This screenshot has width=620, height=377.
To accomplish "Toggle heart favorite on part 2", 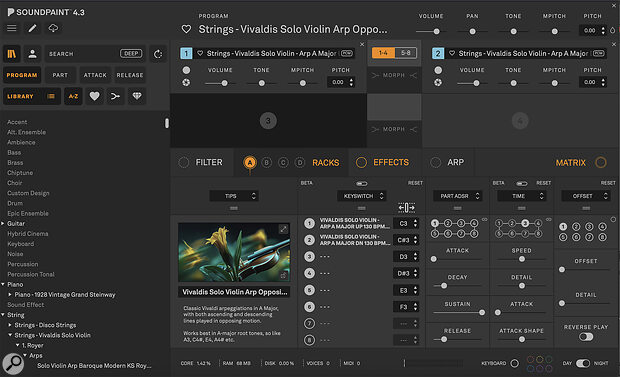I will 452,53.
